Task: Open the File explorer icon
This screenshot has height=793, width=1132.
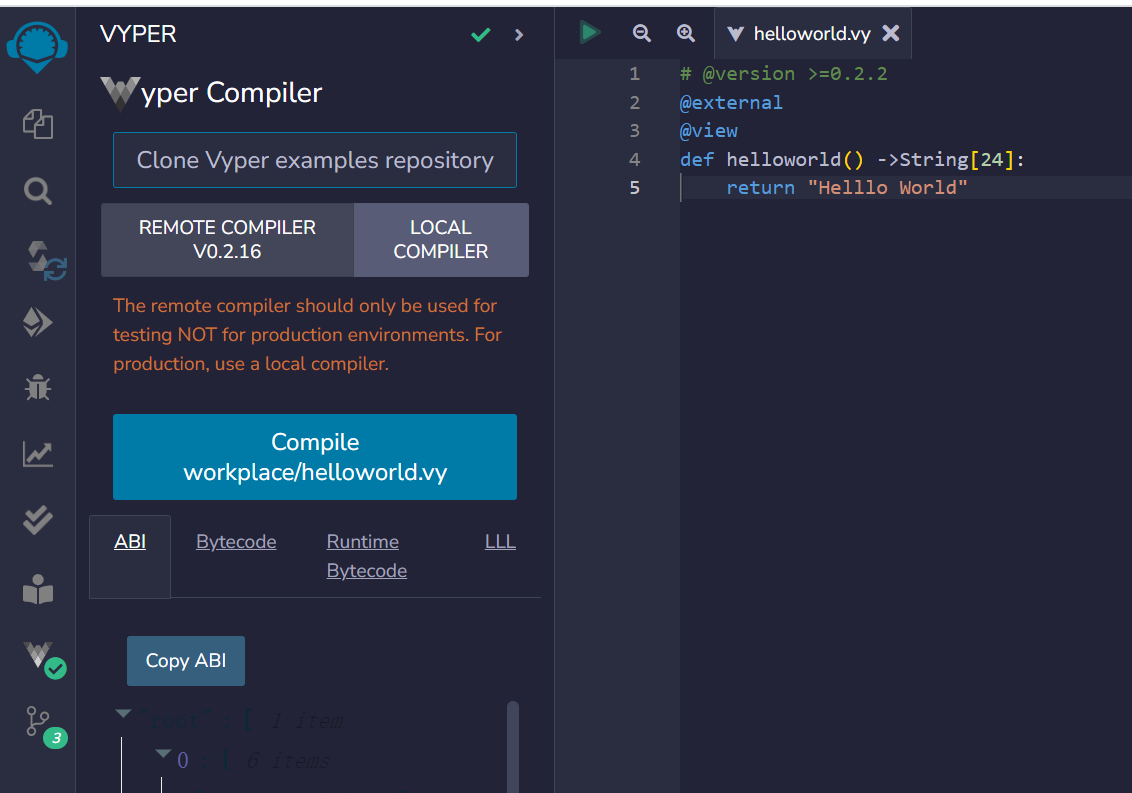Action: (x=38, y=124)
